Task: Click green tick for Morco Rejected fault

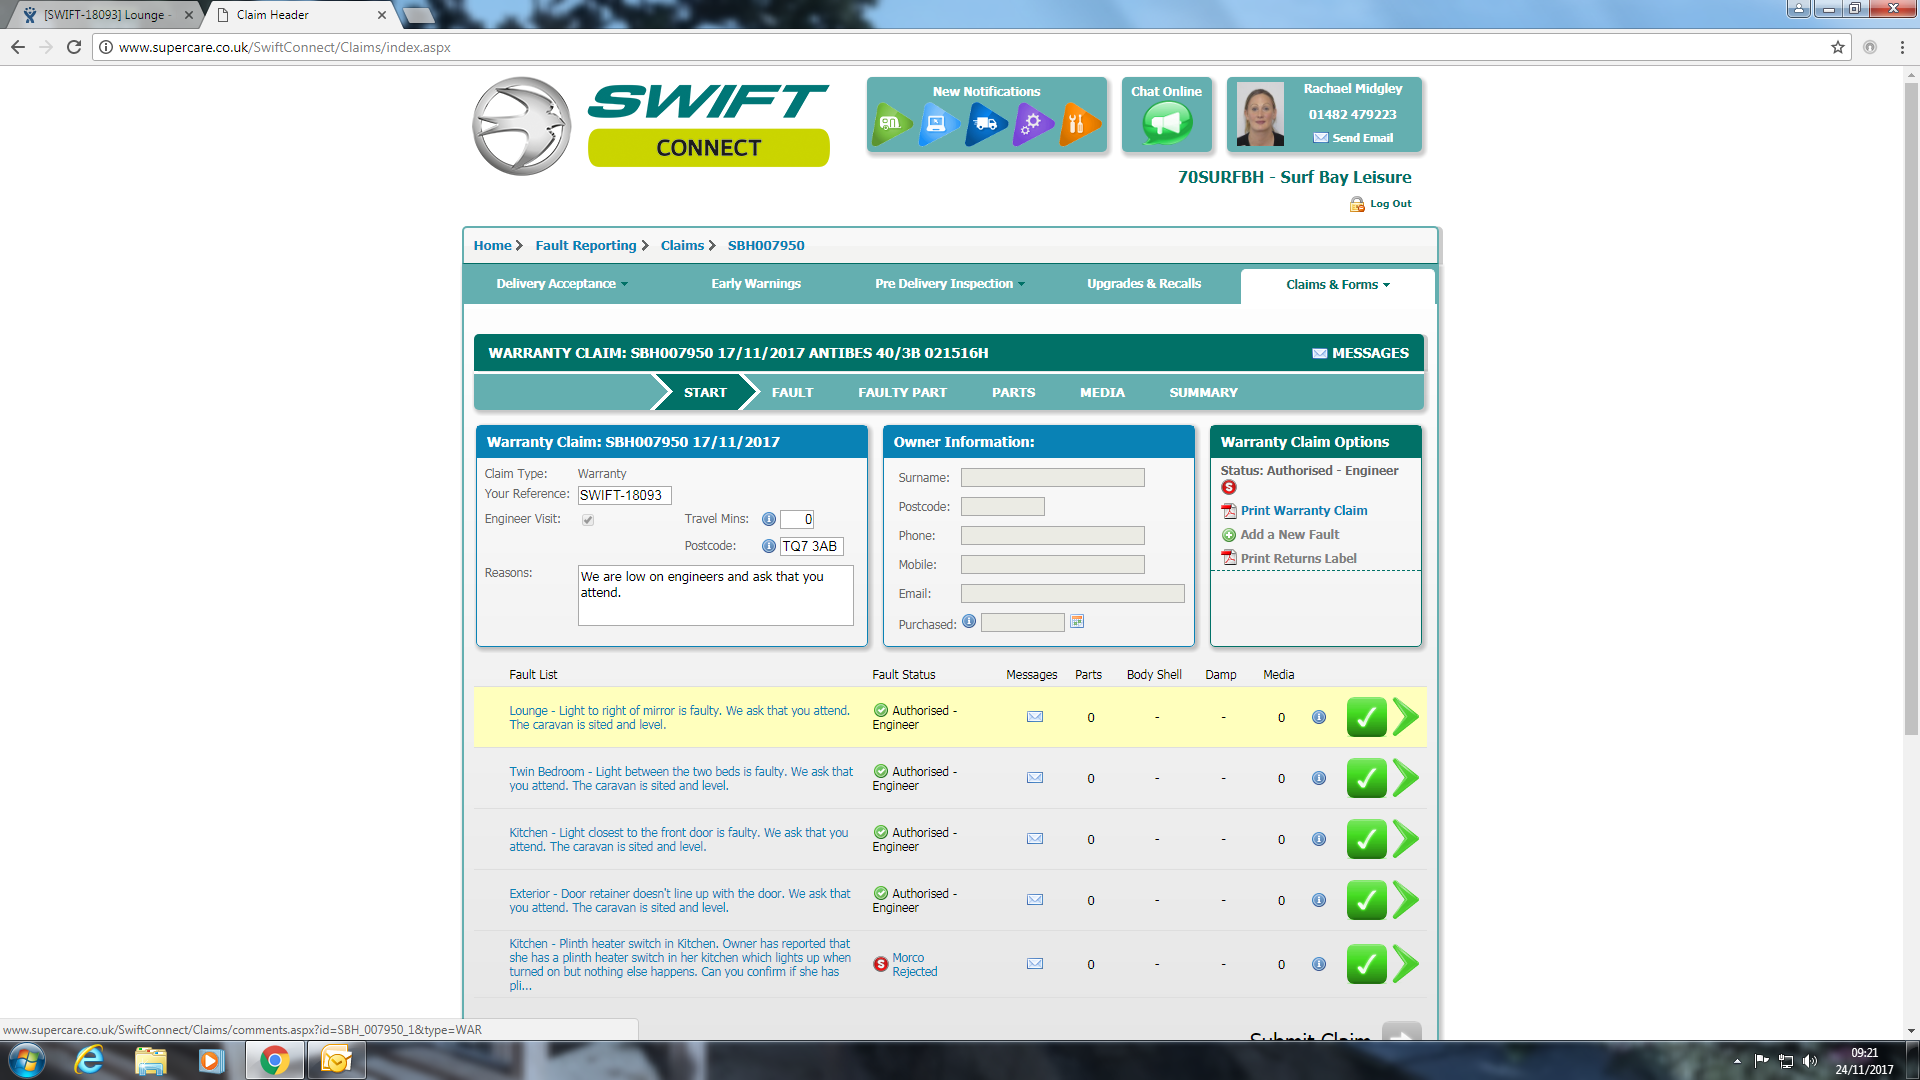Action: (x=1366, y=964)
